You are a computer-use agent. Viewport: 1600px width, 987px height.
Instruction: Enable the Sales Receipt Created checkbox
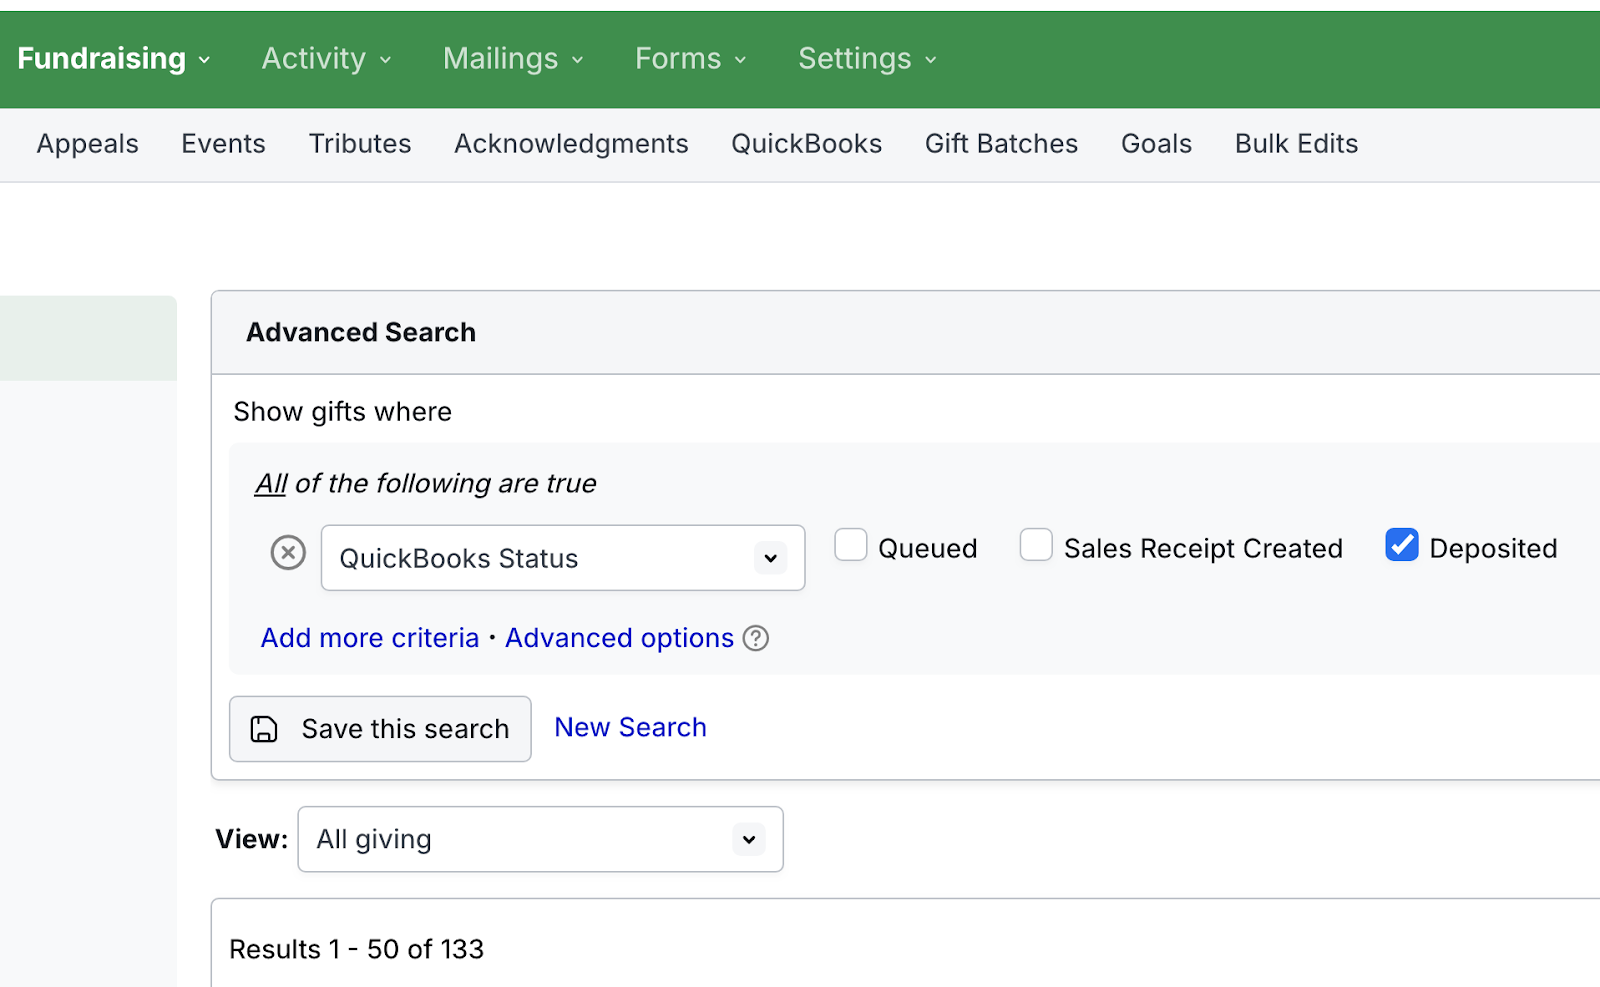click(1036, 545)
